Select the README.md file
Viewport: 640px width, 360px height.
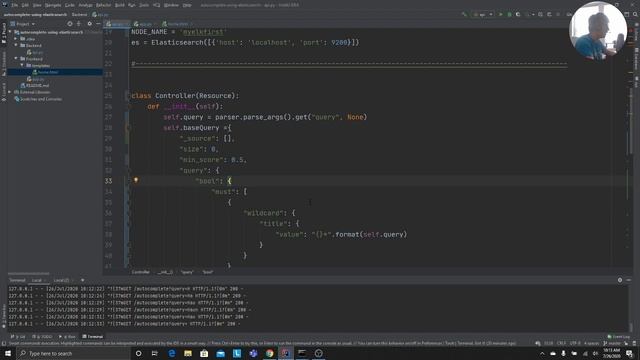click(35, 86)
